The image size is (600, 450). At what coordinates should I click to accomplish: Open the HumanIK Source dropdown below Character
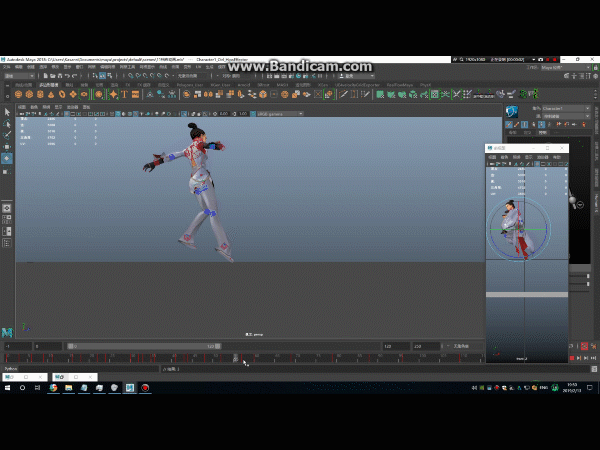tap(566, 116)
